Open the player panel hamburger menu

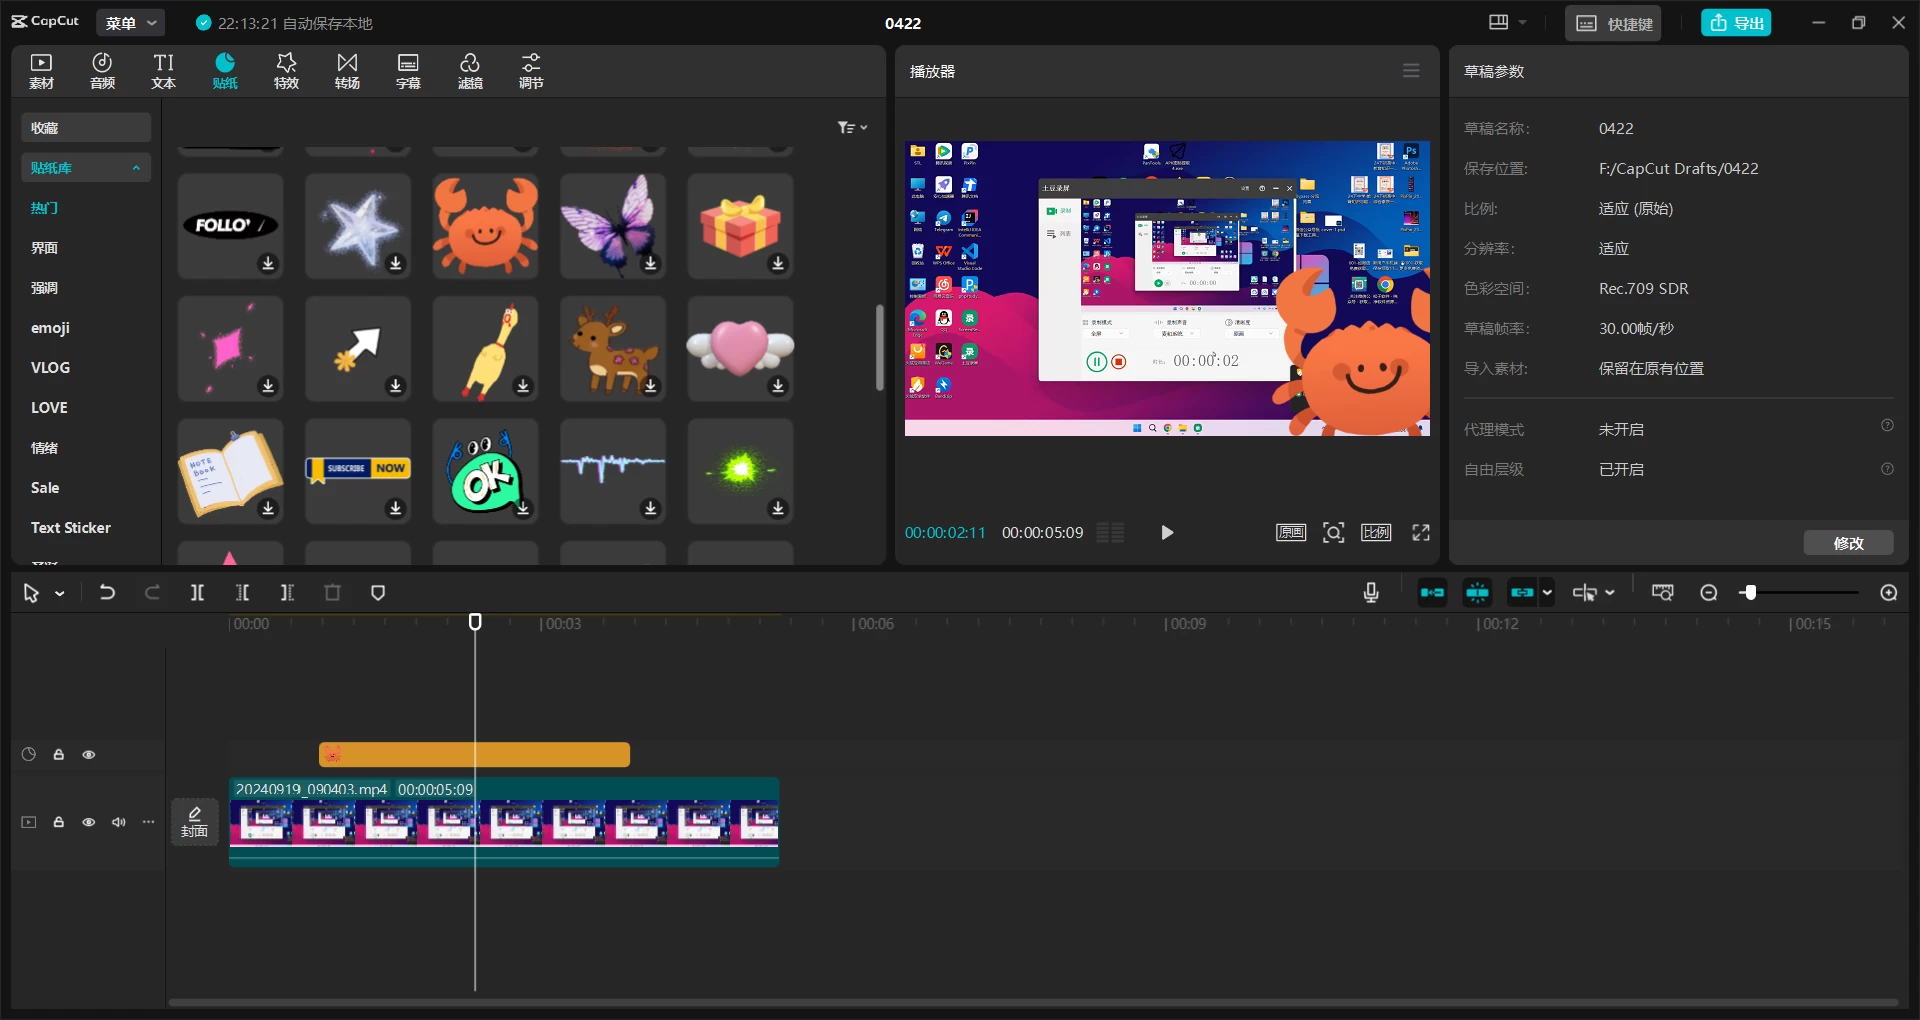point(1411,71)
